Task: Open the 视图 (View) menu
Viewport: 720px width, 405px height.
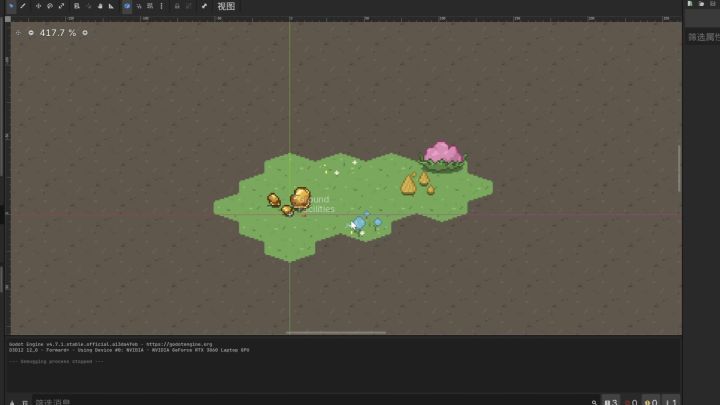Action: coord(226,6)
